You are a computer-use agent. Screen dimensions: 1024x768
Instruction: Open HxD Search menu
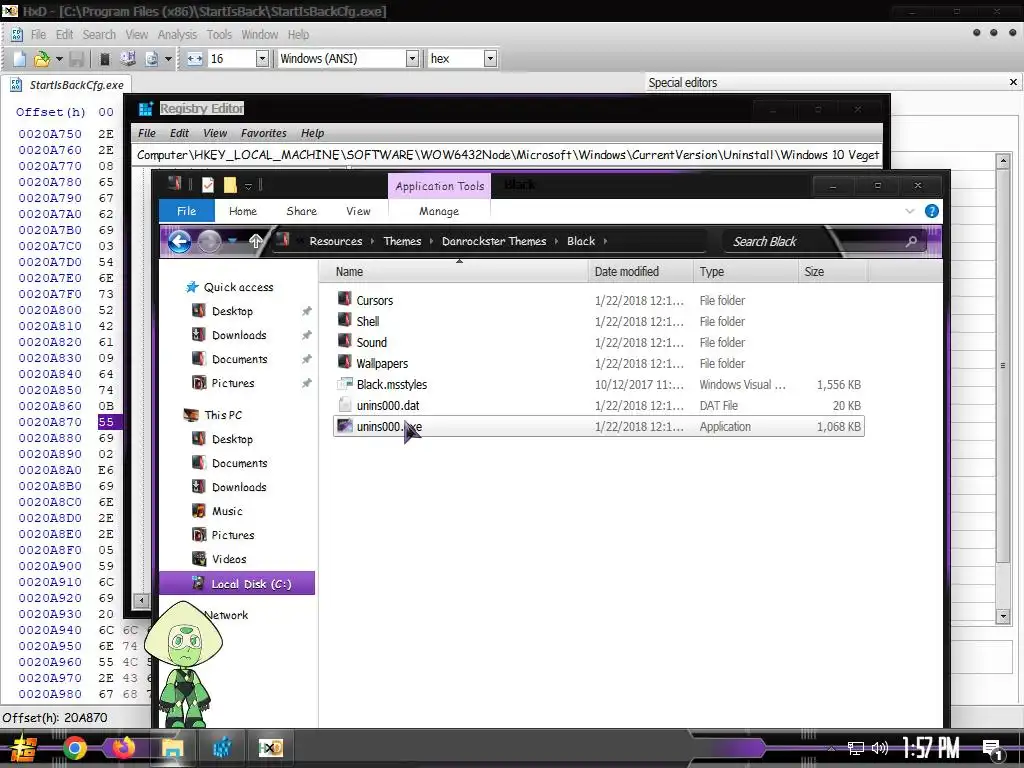click(99, 35)
